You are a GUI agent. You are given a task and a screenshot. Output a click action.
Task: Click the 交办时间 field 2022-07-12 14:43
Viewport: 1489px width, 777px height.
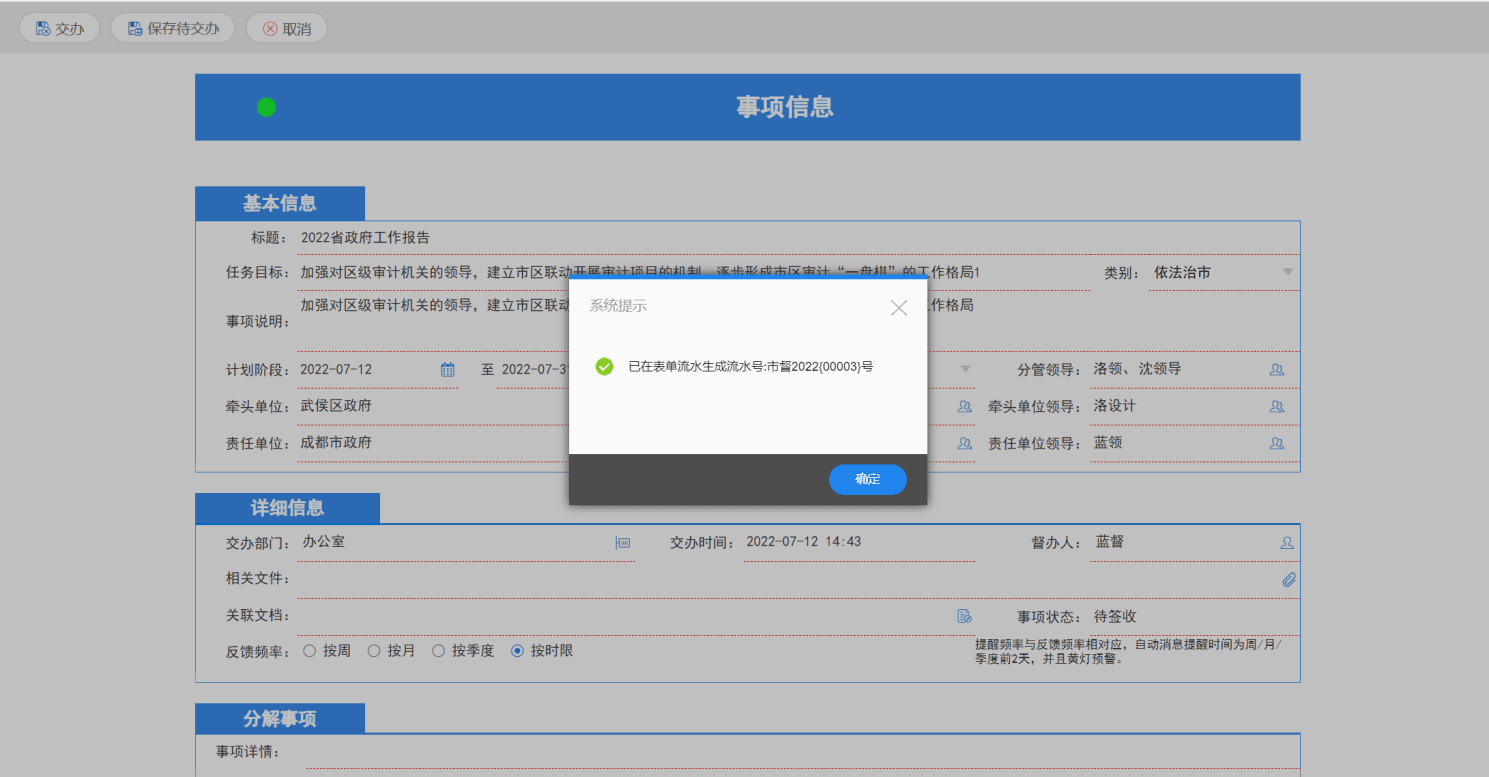pyautogui.click(x=859, y=543)
